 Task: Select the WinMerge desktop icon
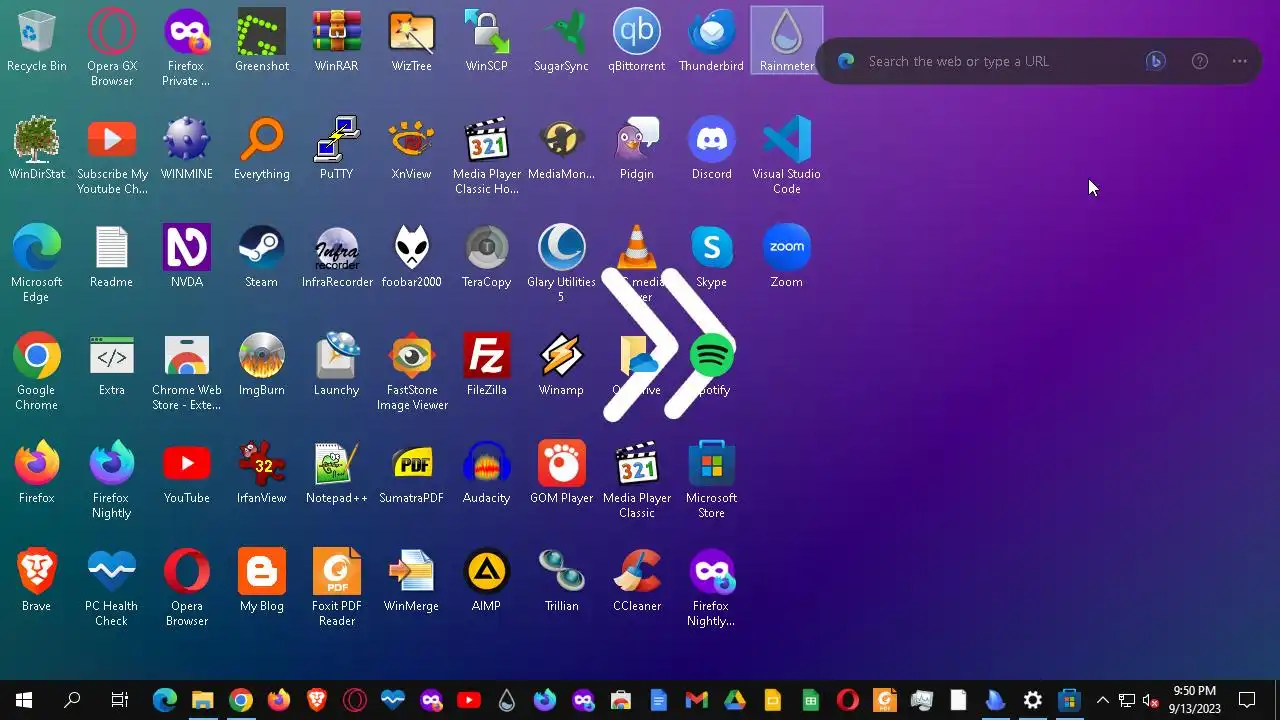tap(411, 581)
